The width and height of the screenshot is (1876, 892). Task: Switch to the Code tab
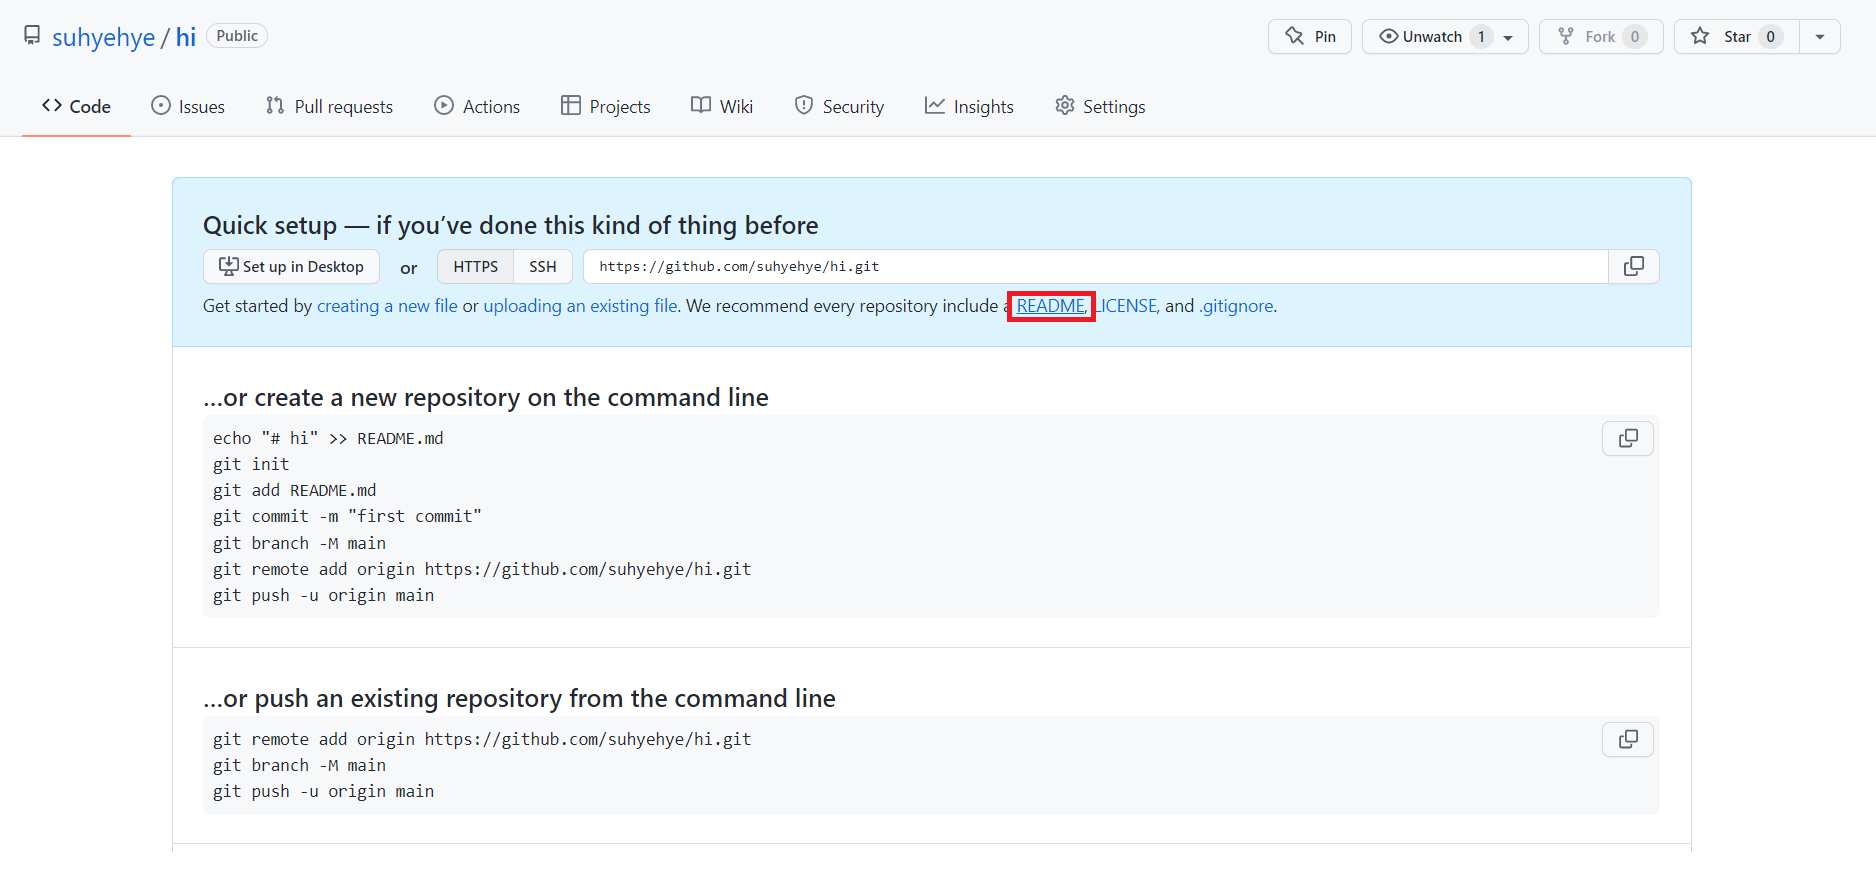pos(76,106)
